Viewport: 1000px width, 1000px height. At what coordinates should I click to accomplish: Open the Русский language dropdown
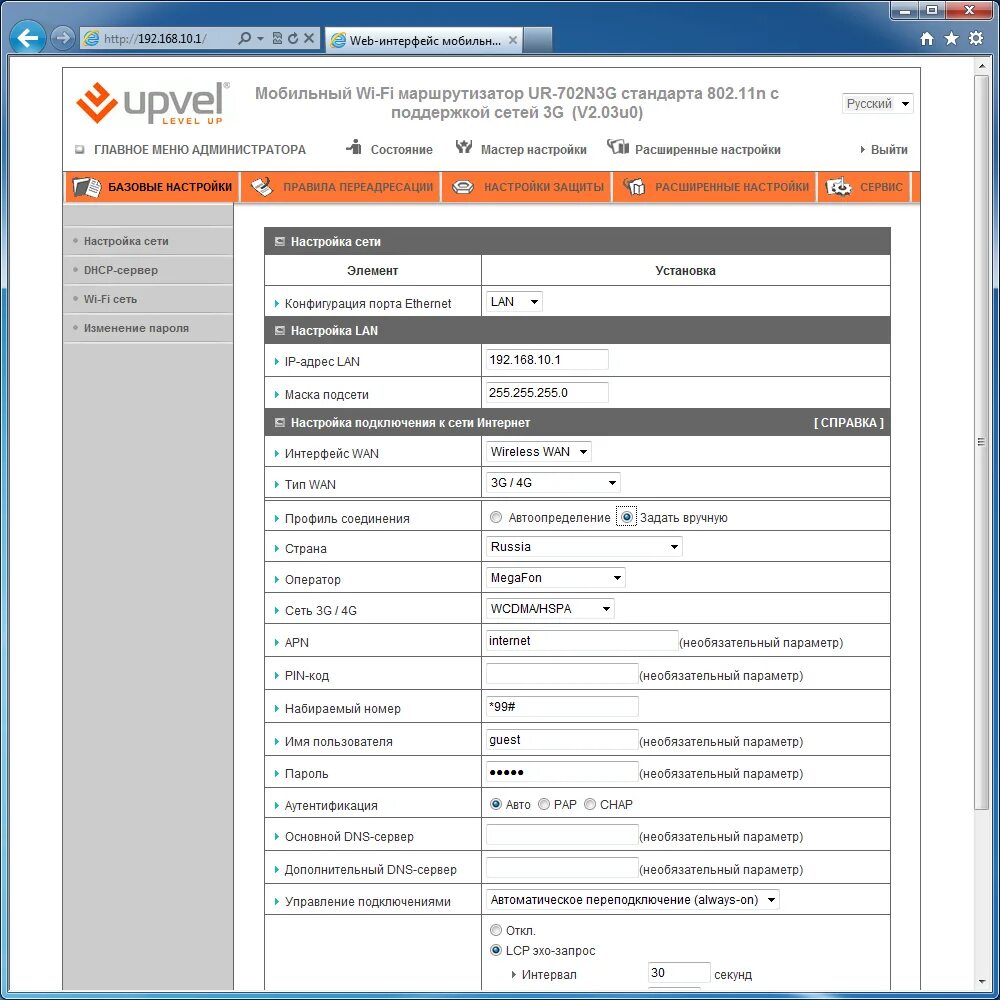pos(878,103)
